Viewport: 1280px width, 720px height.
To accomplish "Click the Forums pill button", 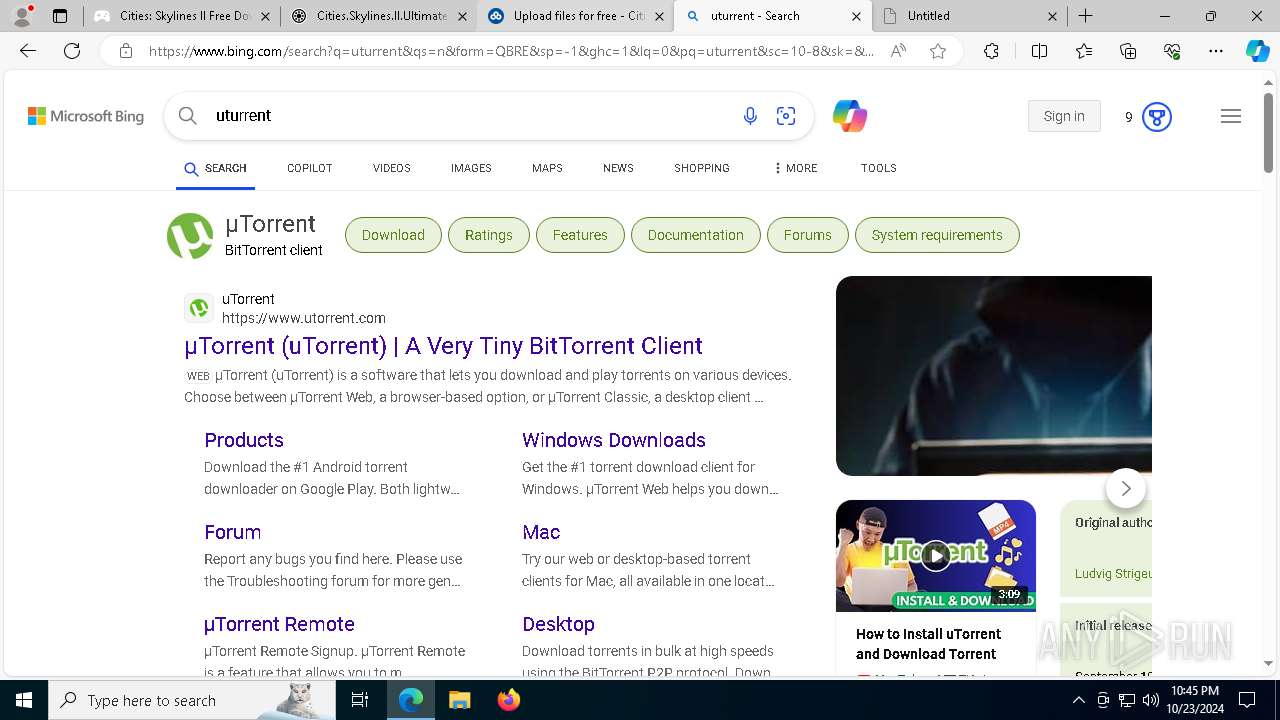I will coord(808,235).
